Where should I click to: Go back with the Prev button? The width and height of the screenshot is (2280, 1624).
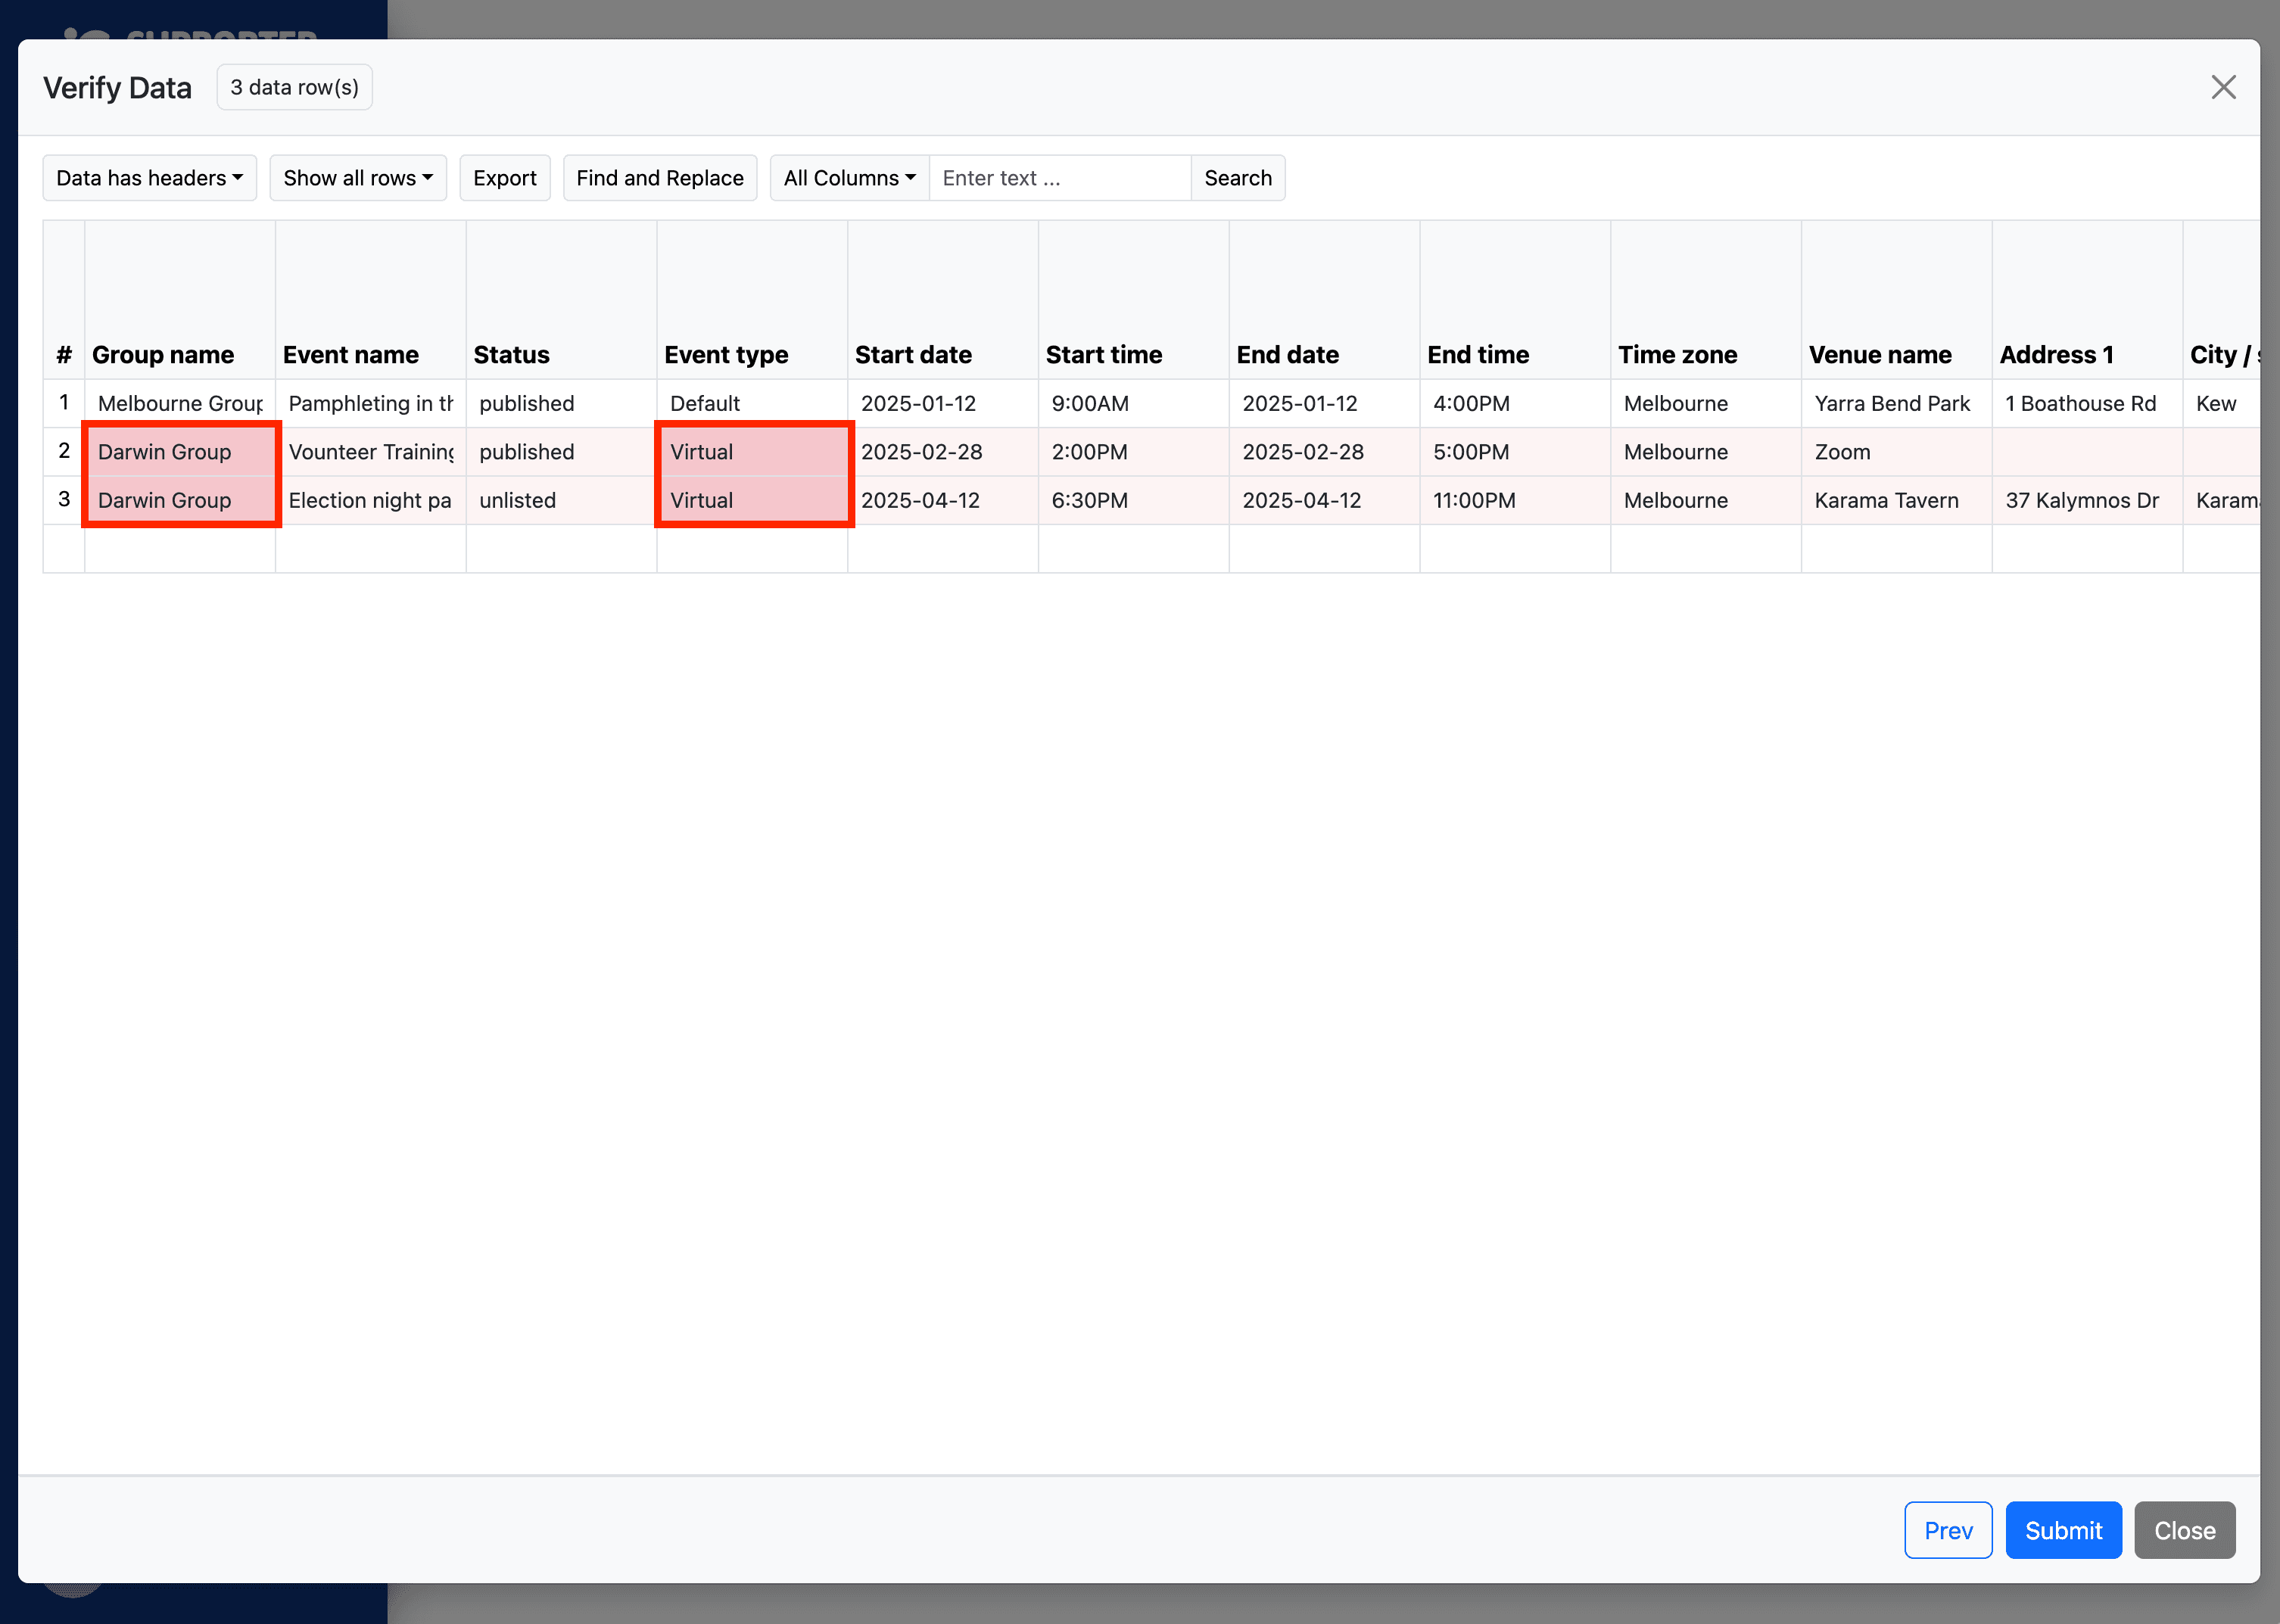pos(1947,1530)
